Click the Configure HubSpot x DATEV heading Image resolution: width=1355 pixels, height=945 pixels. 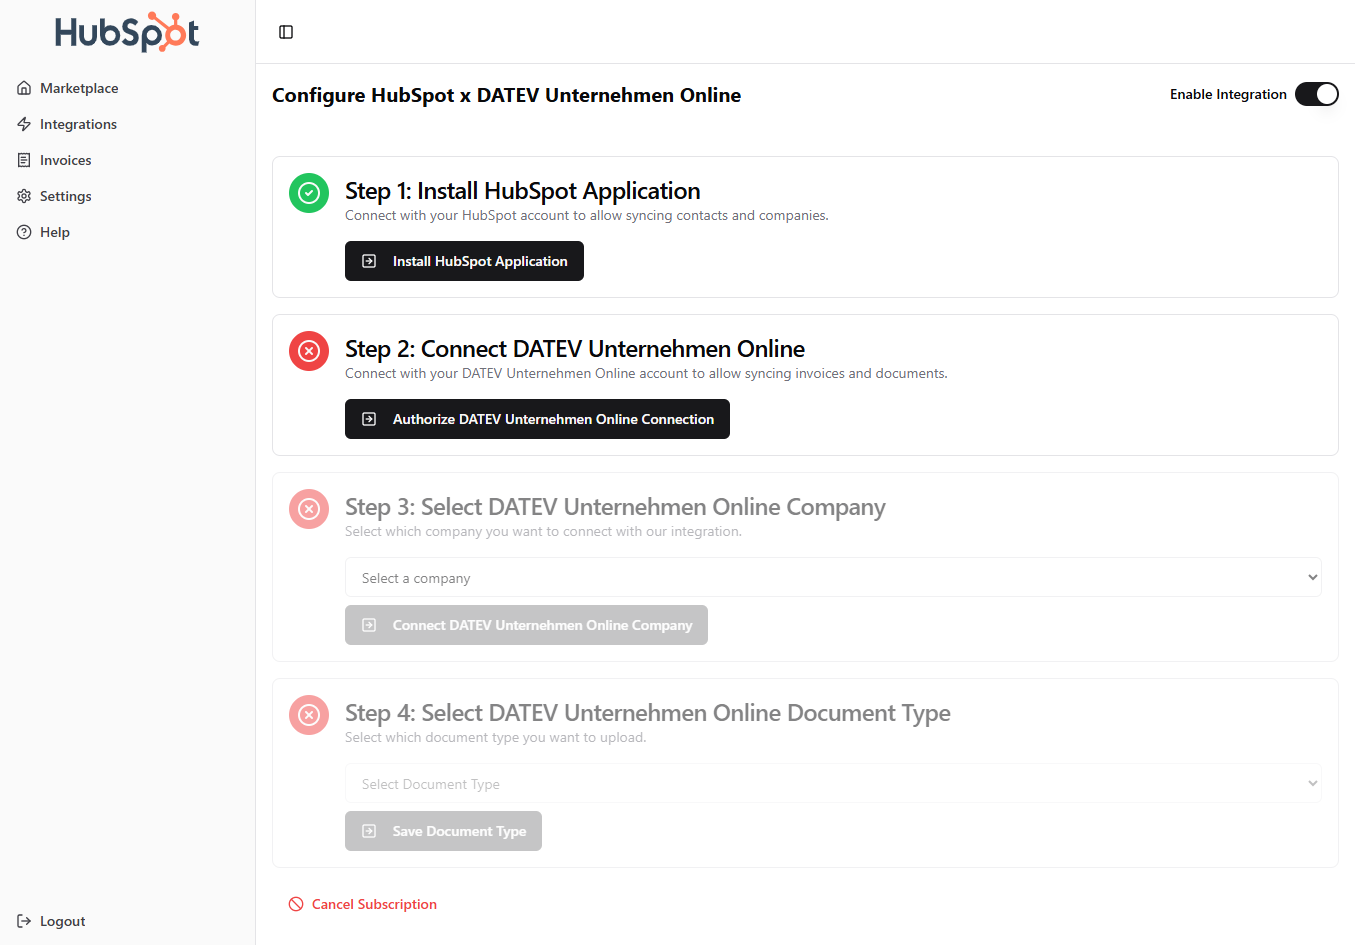[506, 95]
